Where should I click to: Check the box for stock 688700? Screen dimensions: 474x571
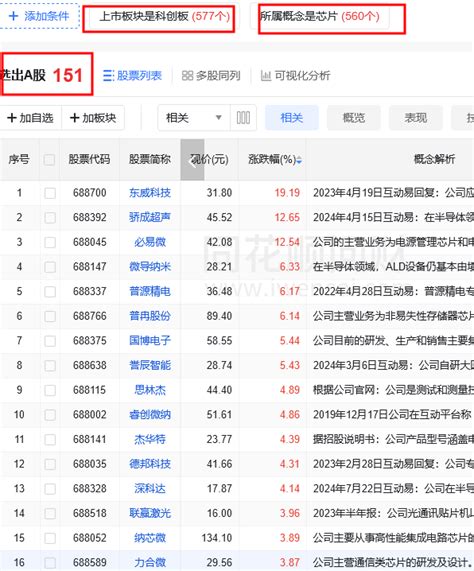[x=50, y=193]
